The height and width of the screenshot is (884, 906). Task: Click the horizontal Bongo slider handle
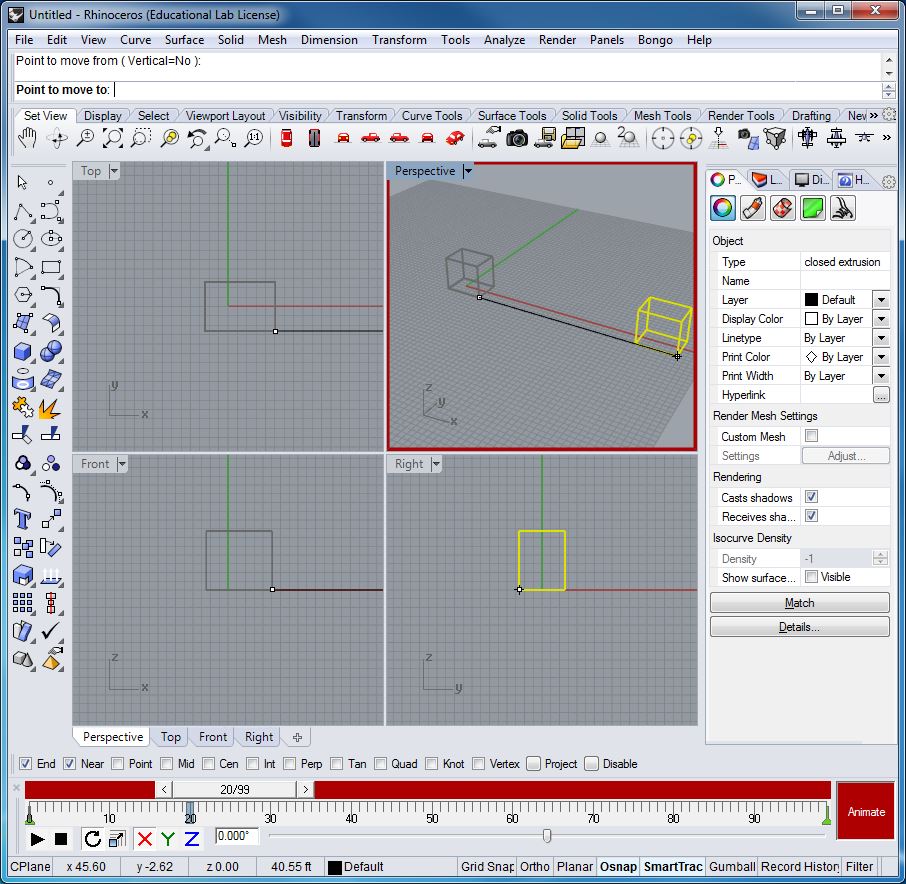point(547,835)
